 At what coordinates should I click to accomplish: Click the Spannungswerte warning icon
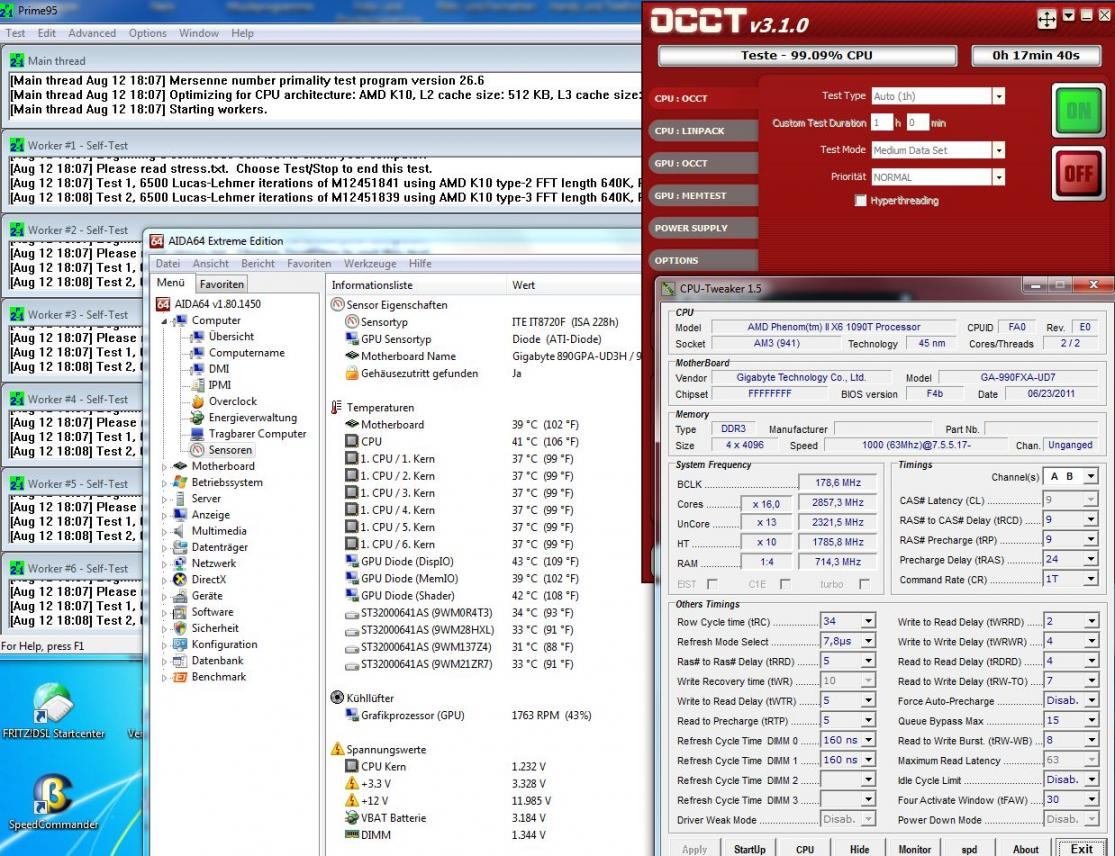click(337, 749)
